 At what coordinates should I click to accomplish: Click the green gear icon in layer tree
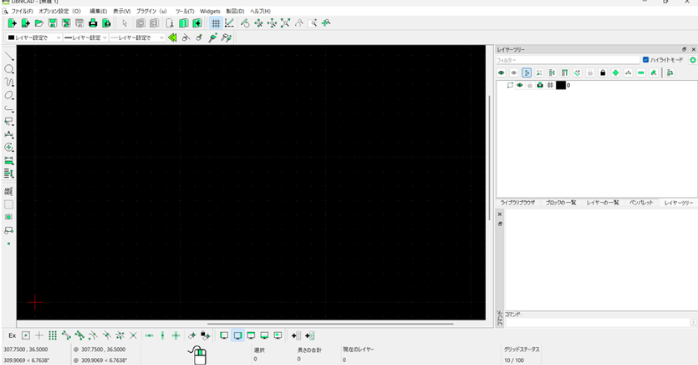pos(693,60)
